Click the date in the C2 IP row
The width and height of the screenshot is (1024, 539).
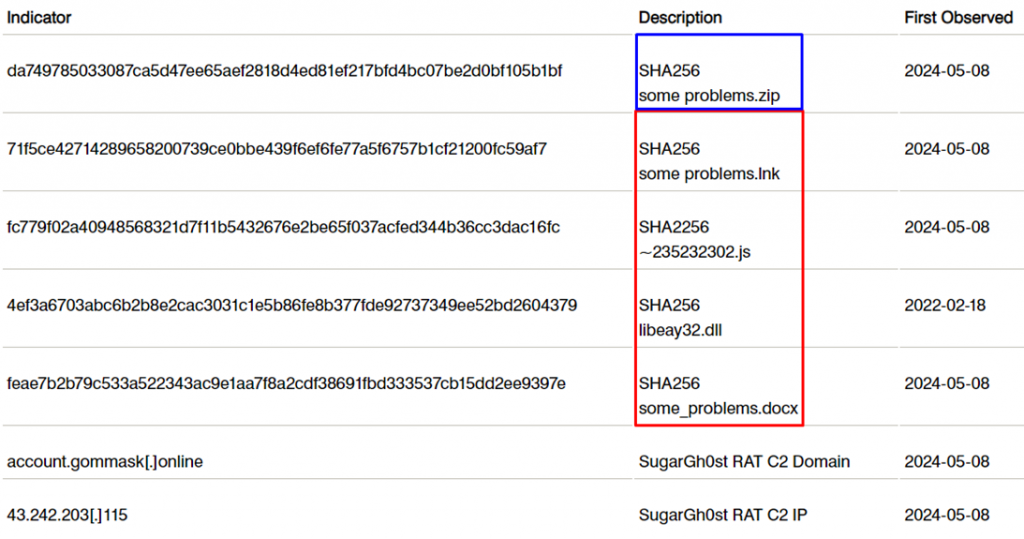947,515
